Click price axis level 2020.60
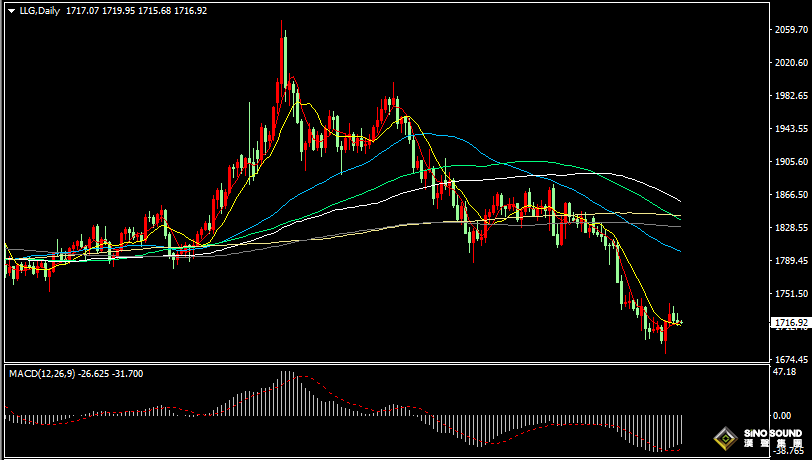Image resolution: width=812 pixels, height=460 pixels. click(x=791, y=63)
